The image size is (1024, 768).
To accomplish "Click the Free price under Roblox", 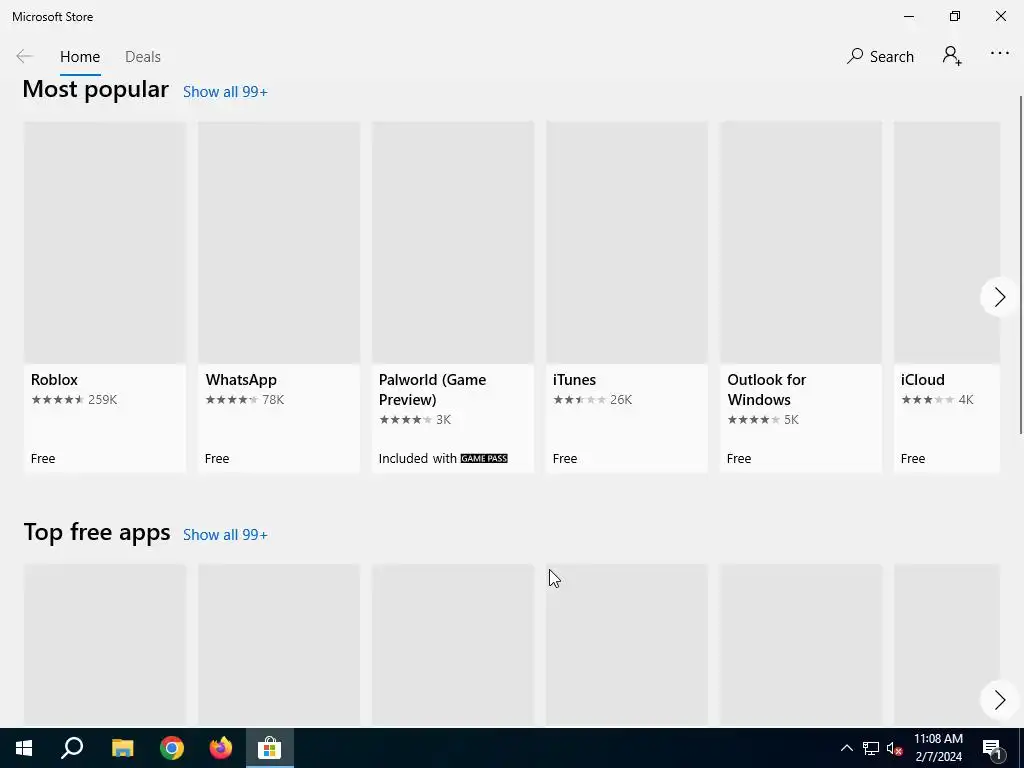I will coord(43,458).
